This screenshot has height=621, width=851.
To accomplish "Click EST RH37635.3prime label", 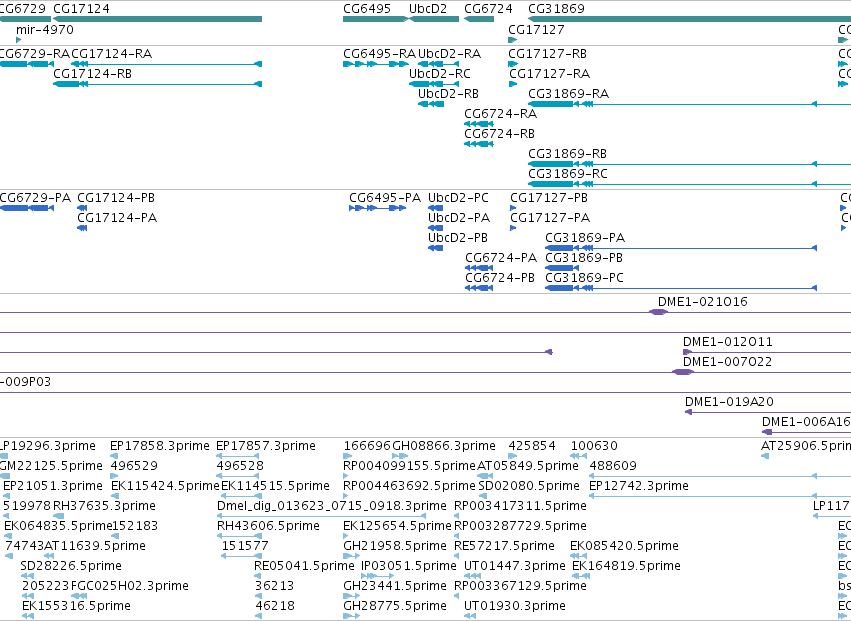I will pos(104,506).
